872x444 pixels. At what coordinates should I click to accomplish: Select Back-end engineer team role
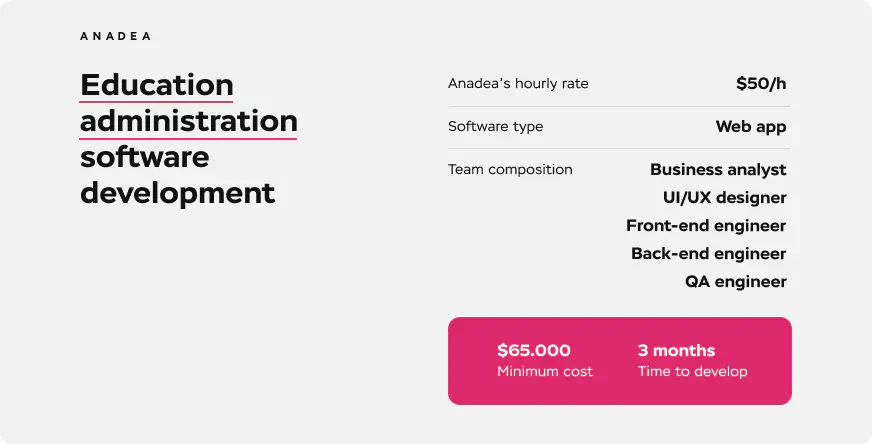tap(708, 254)
